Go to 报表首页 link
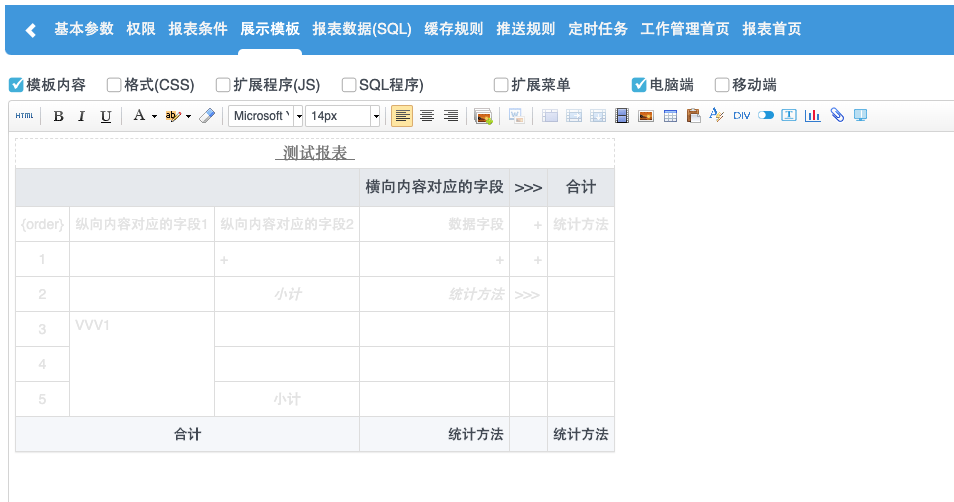Screen dimensions: 954x502 [771, 29]
